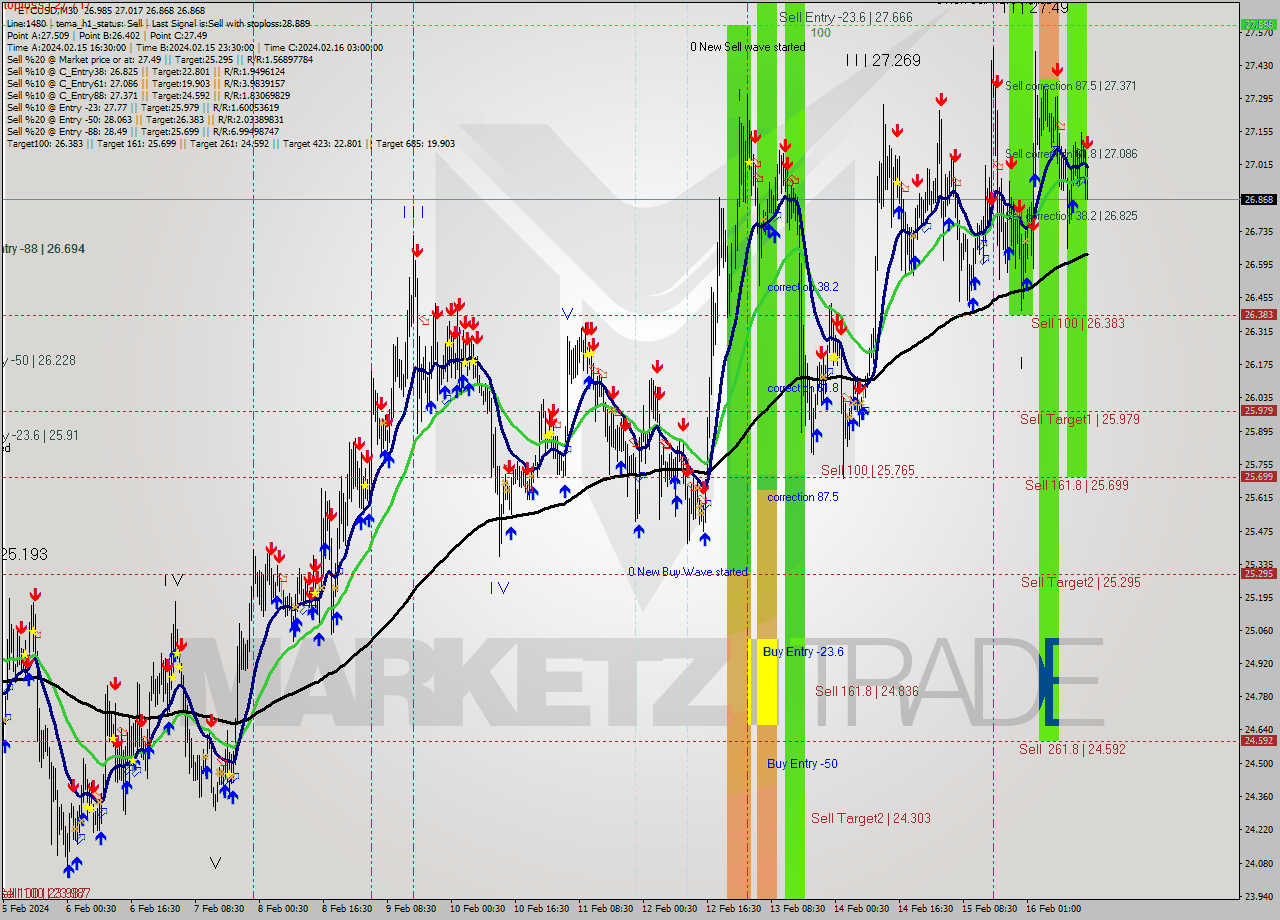Click the current price box 26.868 on axis
The width and height of the screenshot is (1280, 920).
click(1258, 199)
